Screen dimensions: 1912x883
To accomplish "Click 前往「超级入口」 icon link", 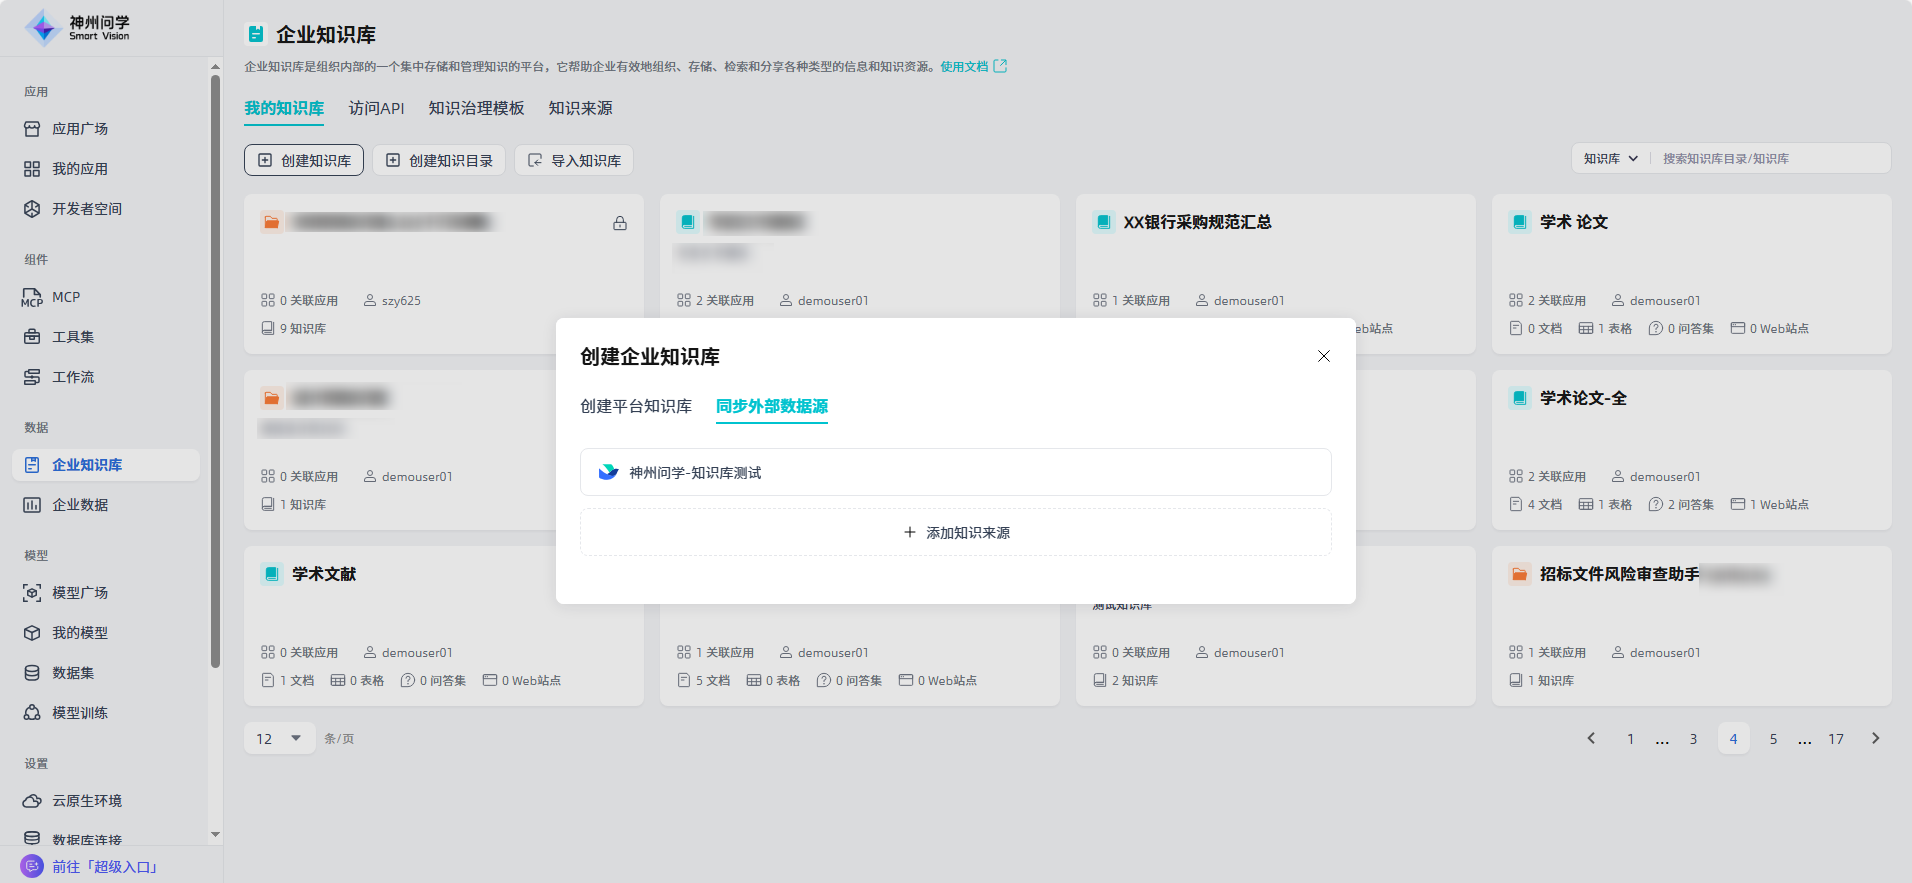I will tap(32, 866).
